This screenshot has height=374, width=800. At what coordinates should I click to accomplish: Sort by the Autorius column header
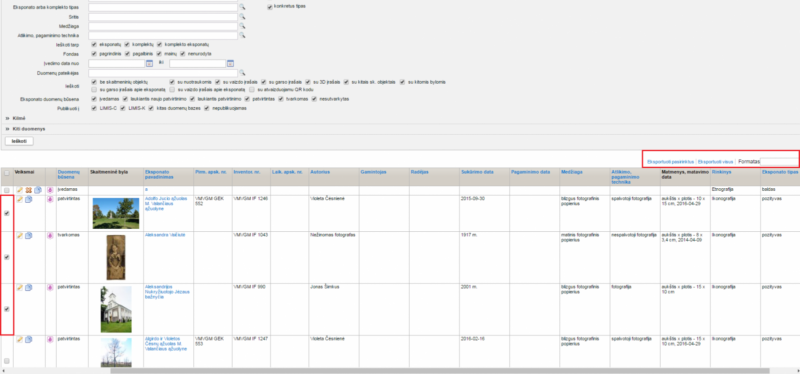pos(319,172)
